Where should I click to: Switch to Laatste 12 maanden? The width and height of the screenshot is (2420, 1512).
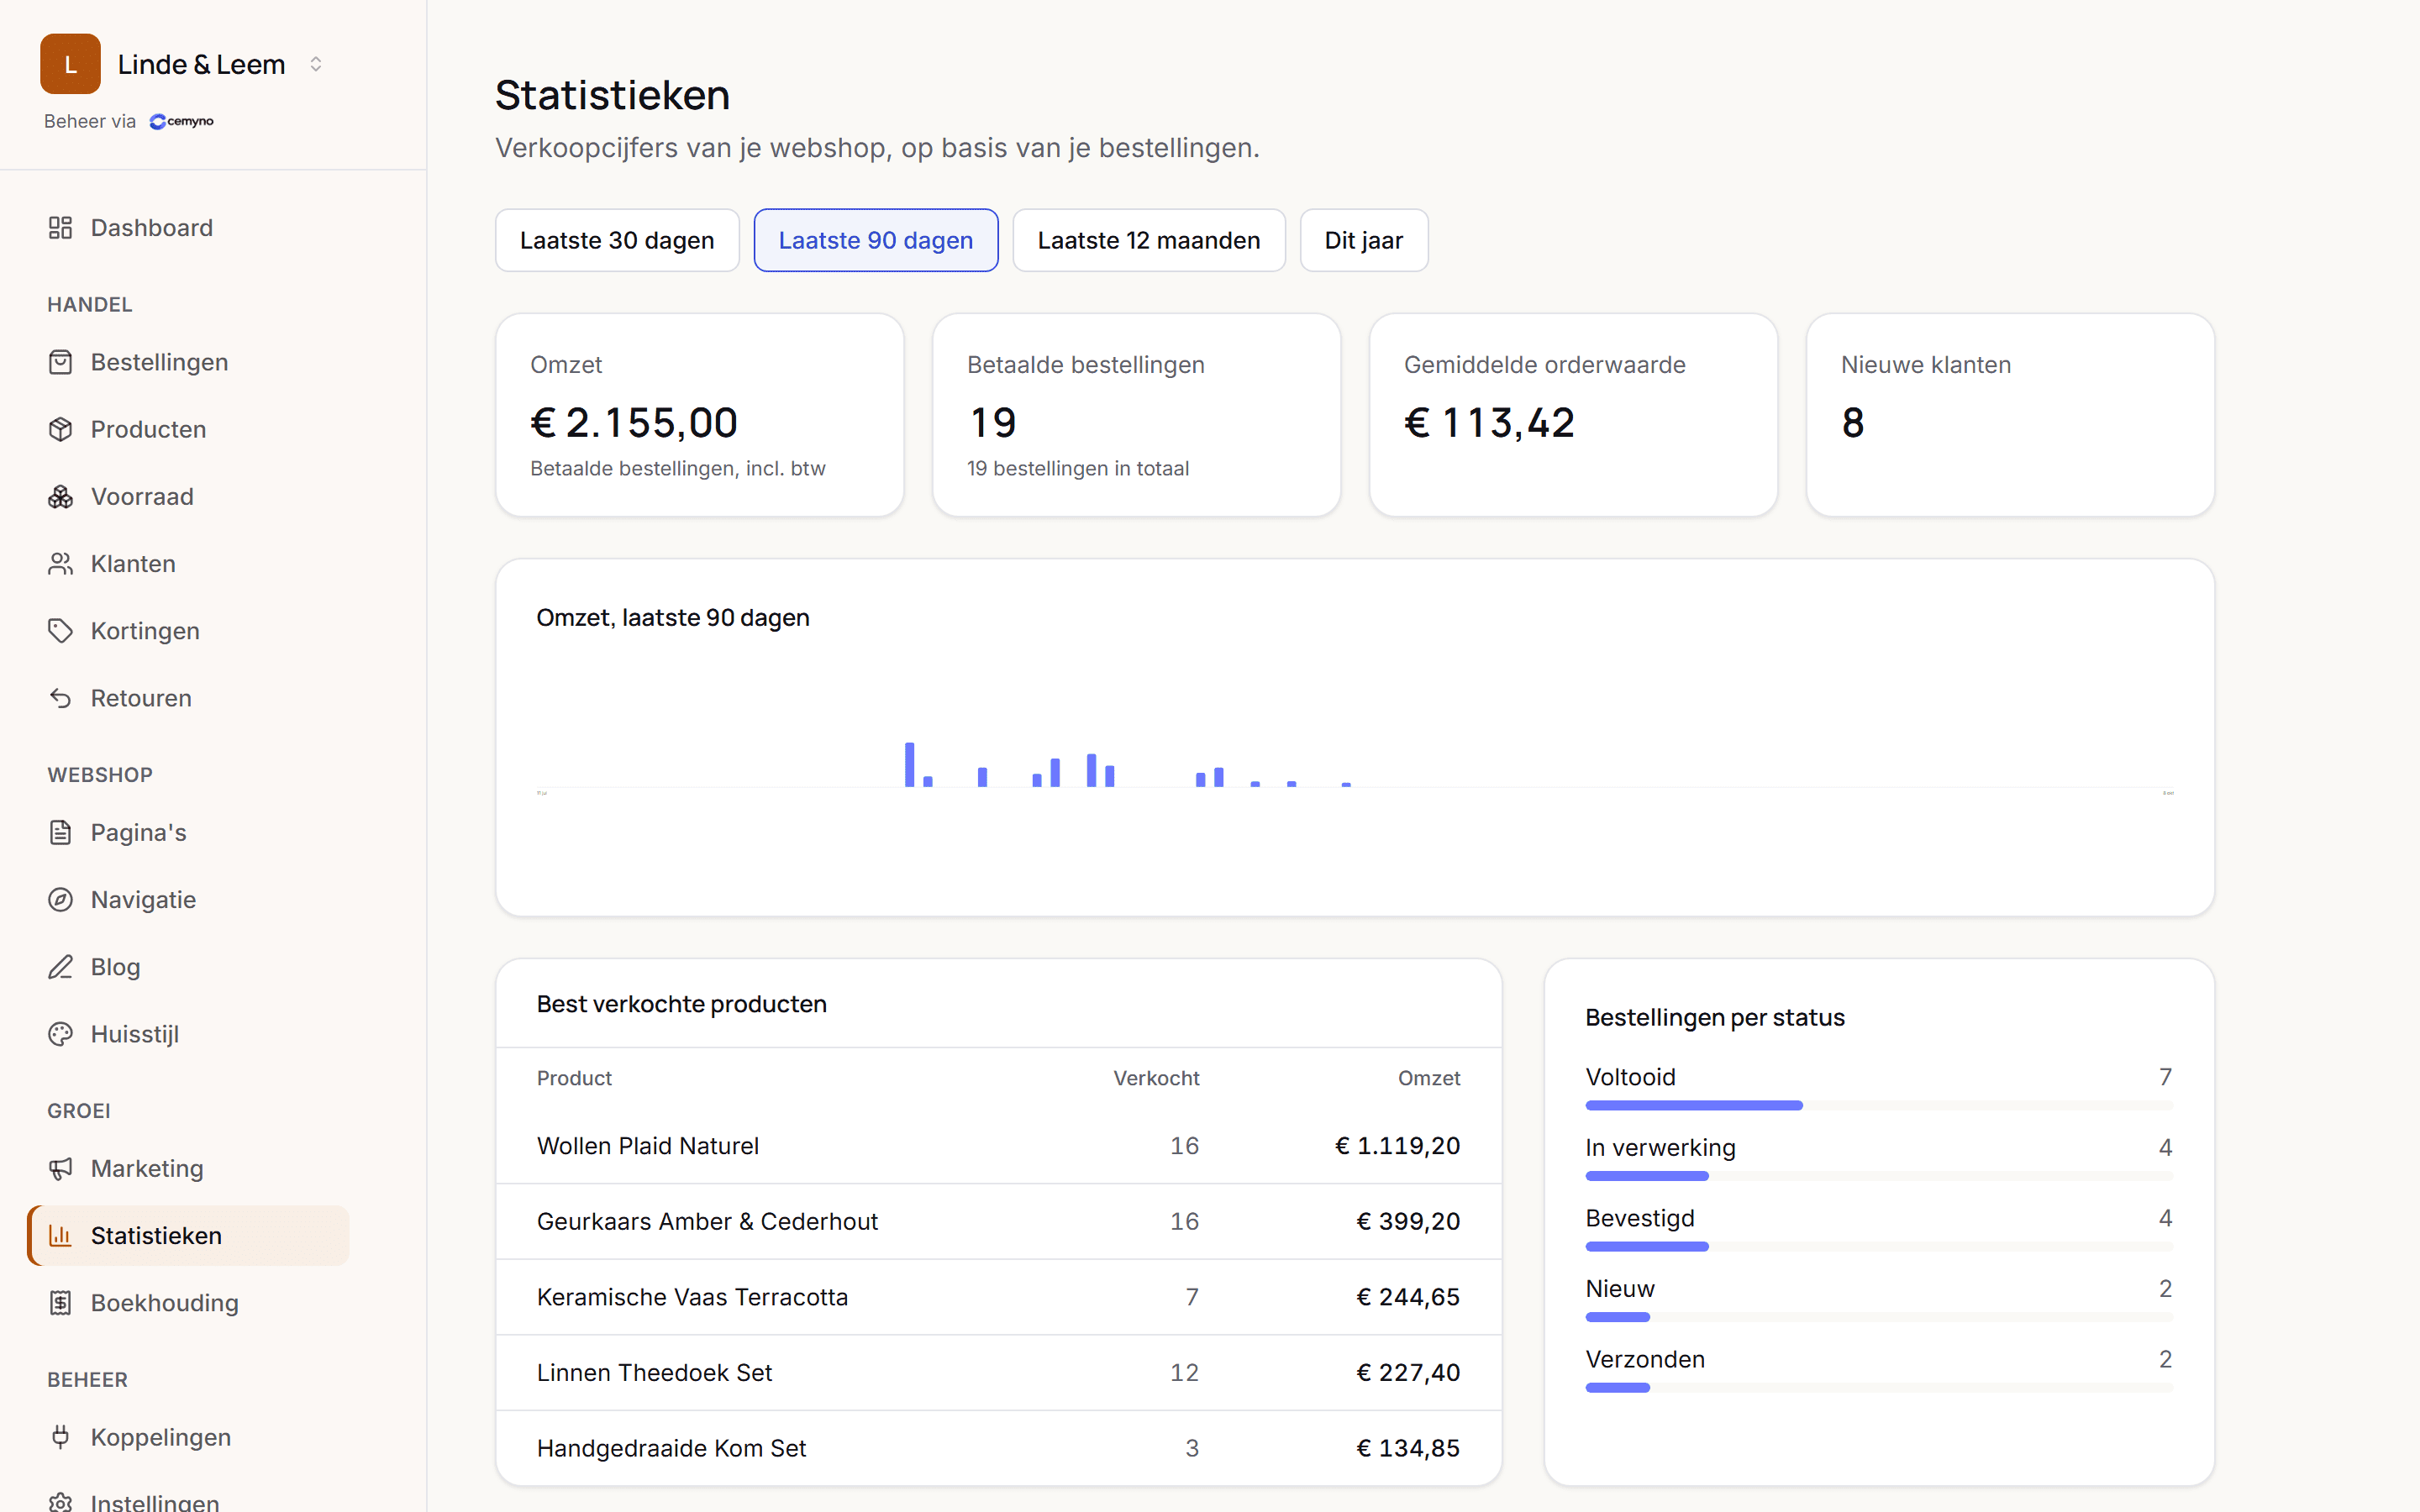click(1149, 240)
